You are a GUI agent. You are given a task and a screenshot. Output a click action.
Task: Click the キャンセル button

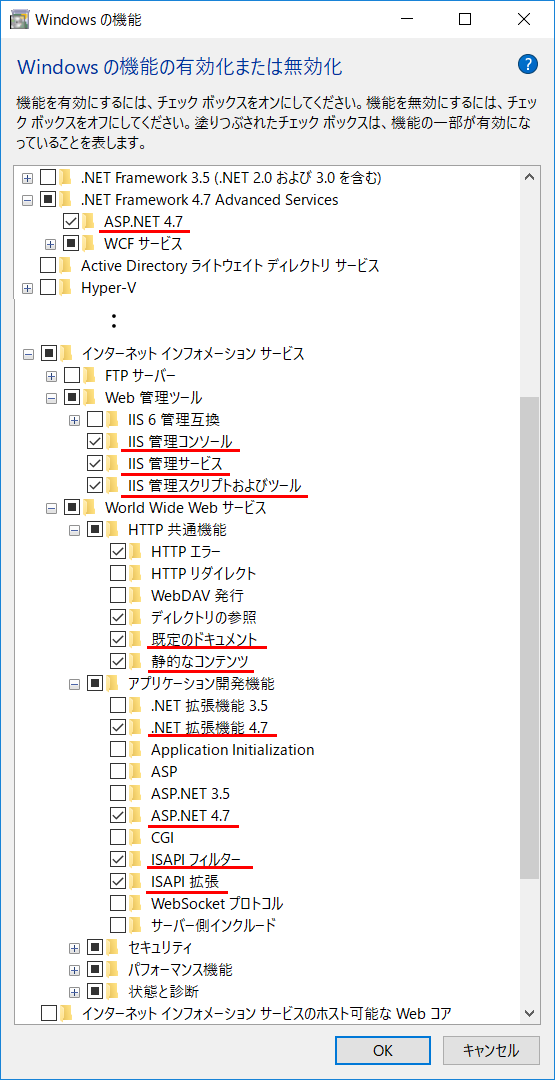[x=490, y=1050]
